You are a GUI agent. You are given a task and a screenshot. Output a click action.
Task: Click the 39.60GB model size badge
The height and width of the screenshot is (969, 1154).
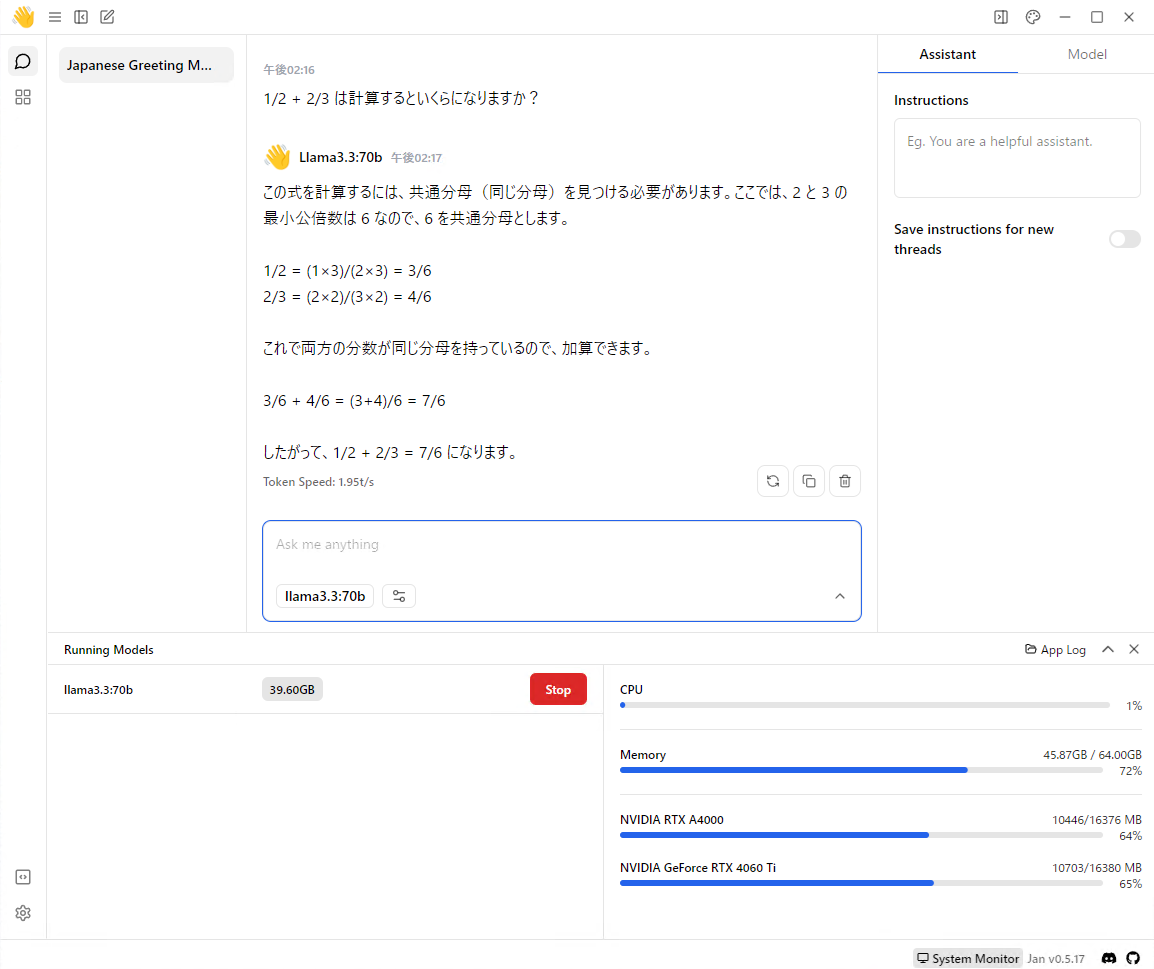292,689
